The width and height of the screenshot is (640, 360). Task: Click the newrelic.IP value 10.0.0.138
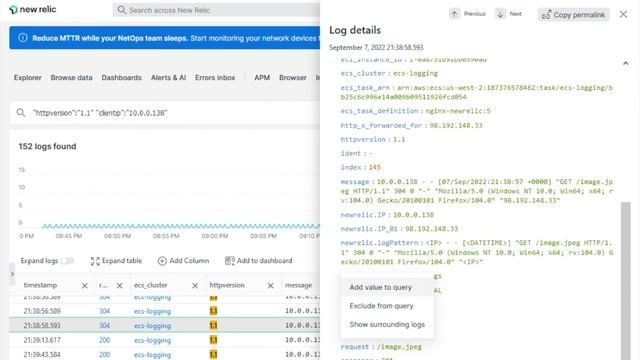[x=413, y=215]
